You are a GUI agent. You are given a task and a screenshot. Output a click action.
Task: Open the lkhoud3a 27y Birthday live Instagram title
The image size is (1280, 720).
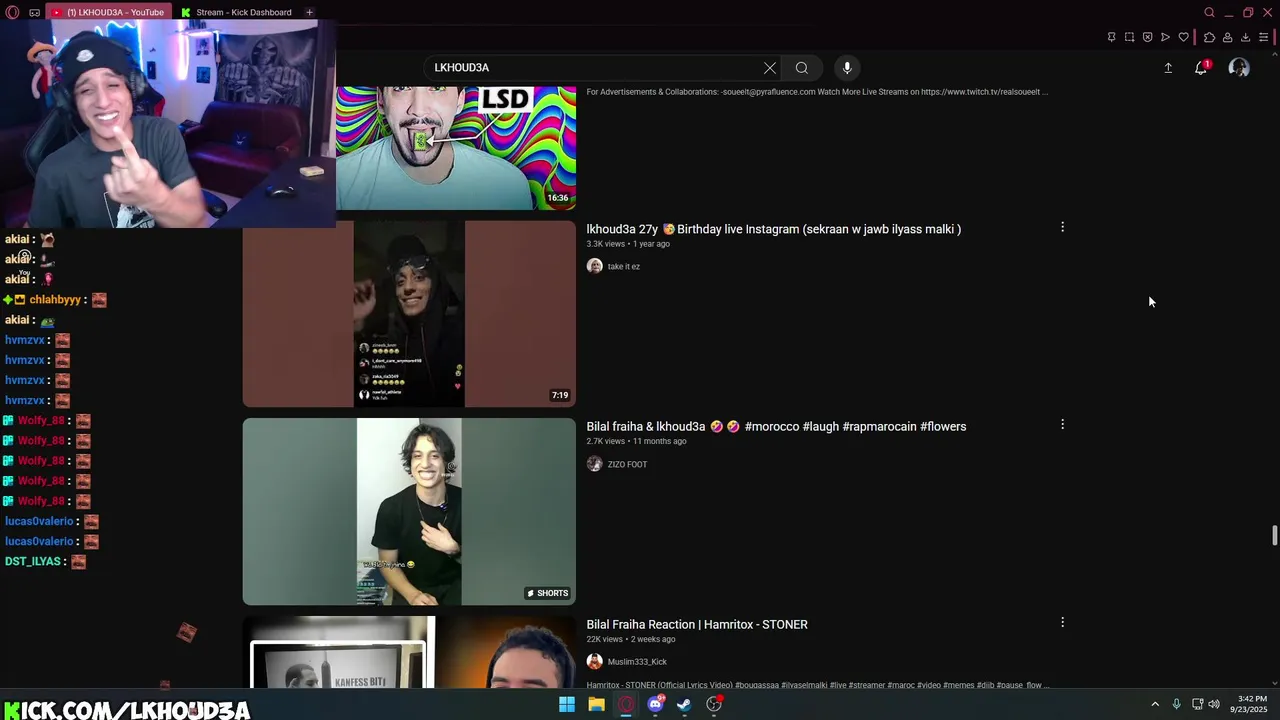pos(773,229)
